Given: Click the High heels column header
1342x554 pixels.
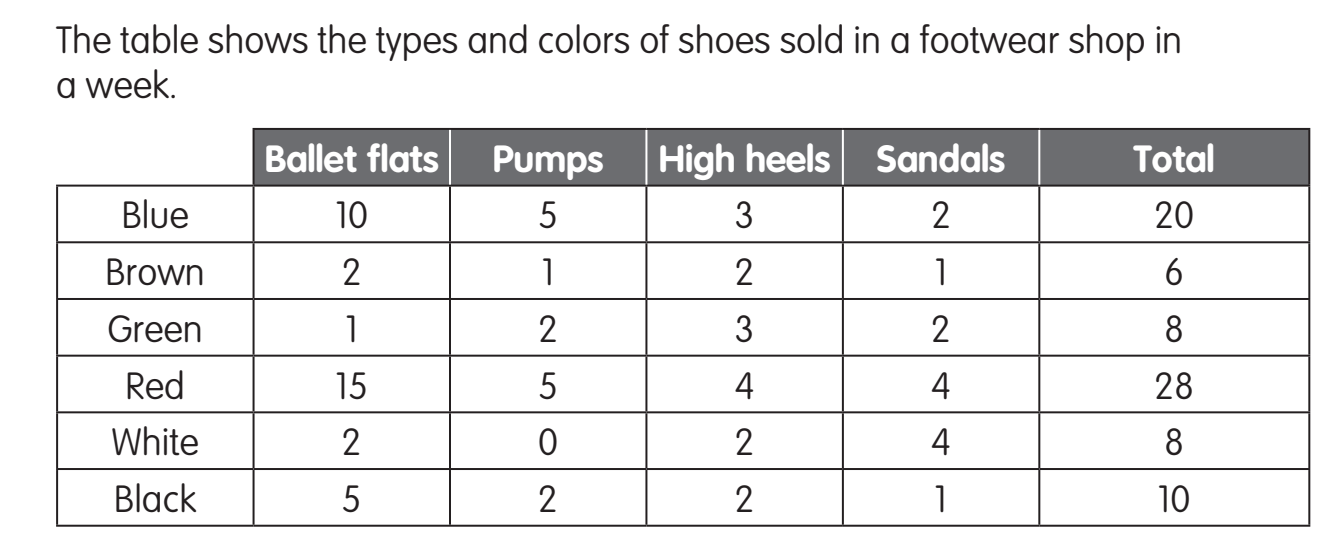Looking at the screenshot, I should pyautogui.click(x=743, y=159).
